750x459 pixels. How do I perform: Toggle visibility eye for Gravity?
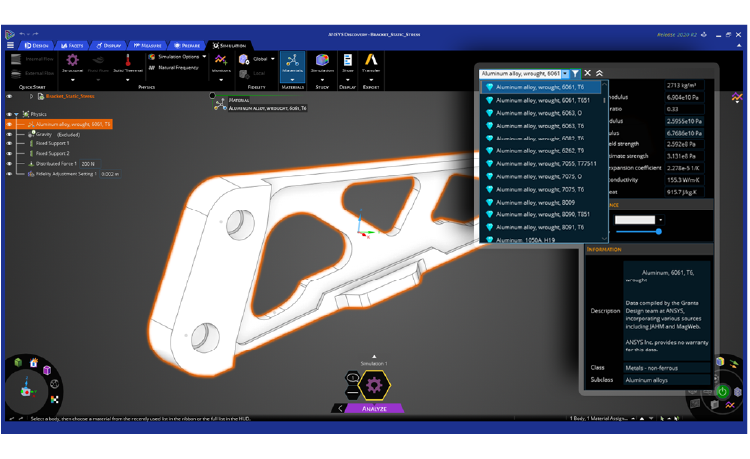tap(9, 134)
